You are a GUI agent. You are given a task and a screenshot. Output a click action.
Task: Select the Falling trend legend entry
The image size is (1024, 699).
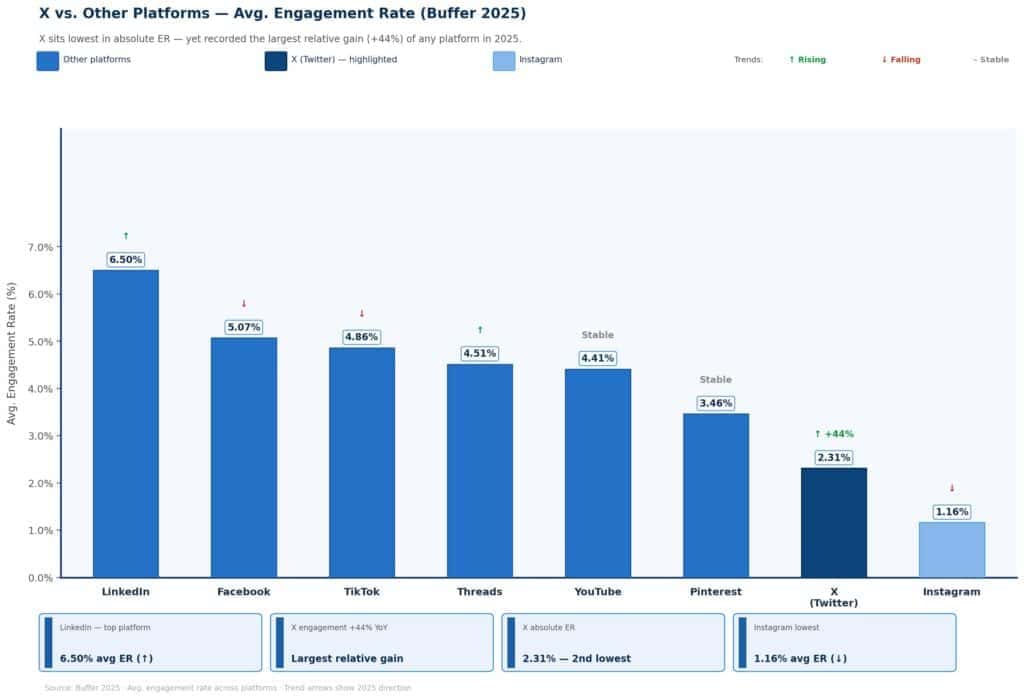(x=901, y=60)
